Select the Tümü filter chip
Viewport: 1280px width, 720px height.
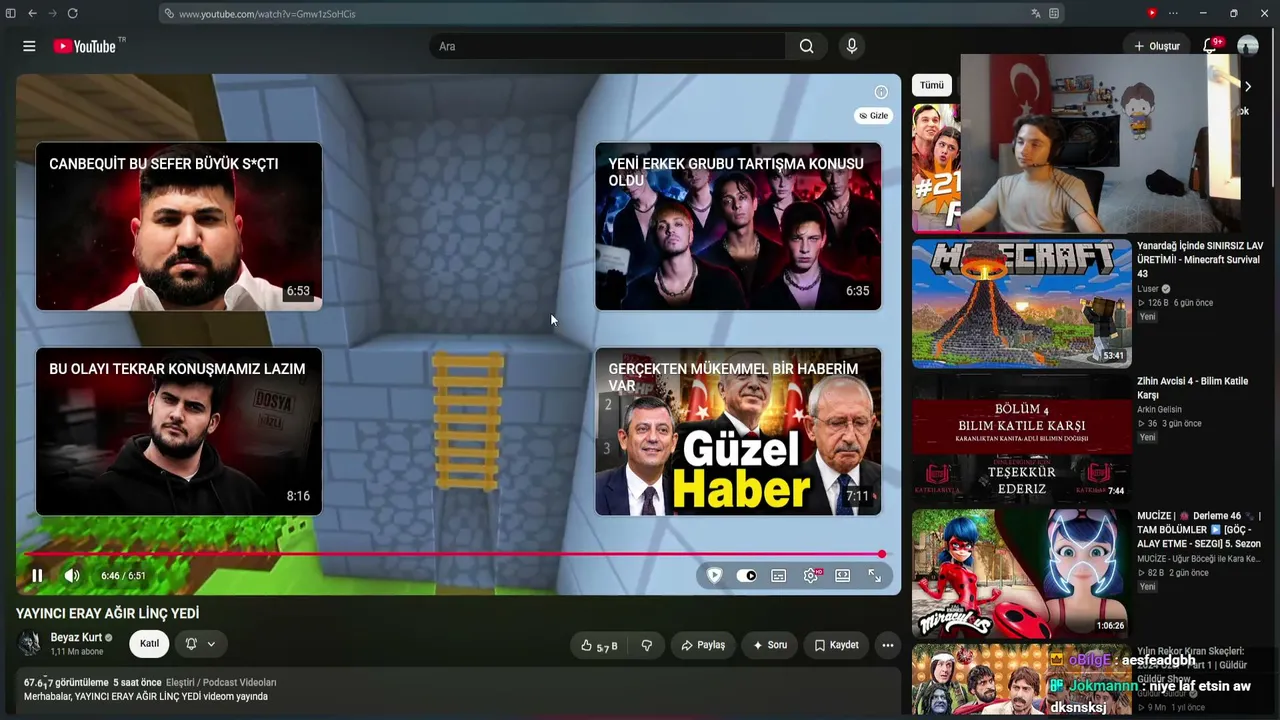coord(932,86)
